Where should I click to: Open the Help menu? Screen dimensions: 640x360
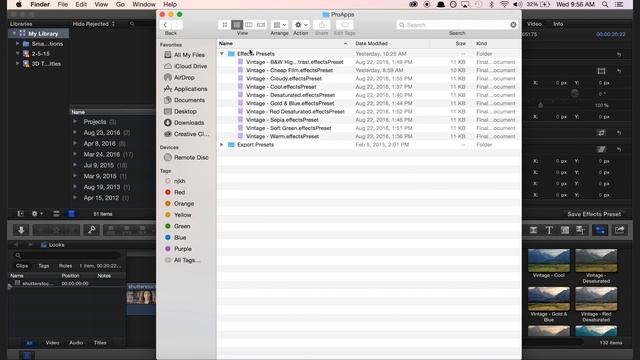click(170, 4)
